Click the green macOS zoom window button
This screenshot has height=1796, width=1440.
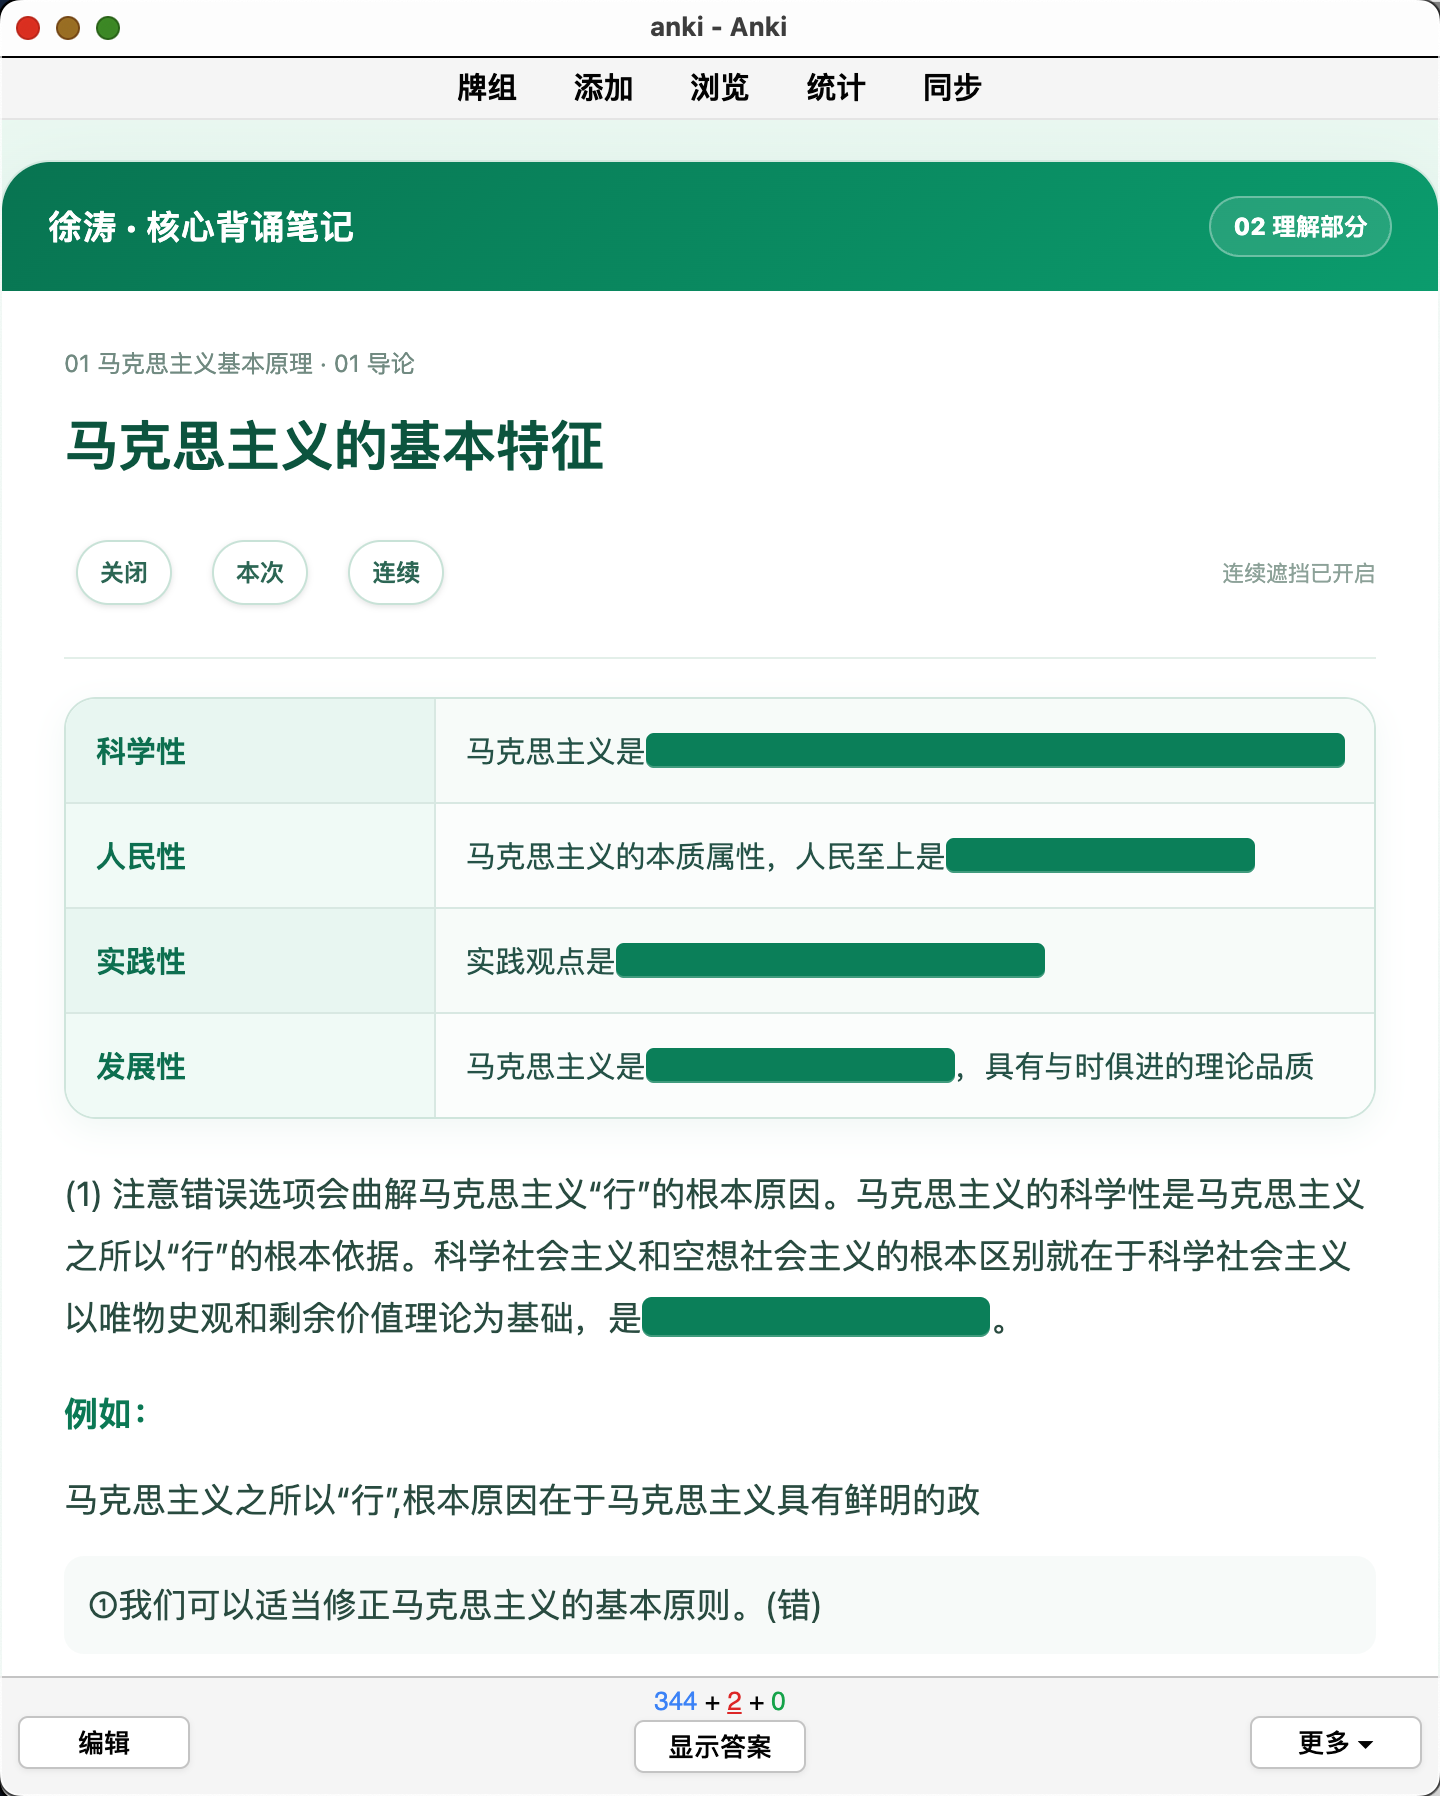click(x=108, y=28)
